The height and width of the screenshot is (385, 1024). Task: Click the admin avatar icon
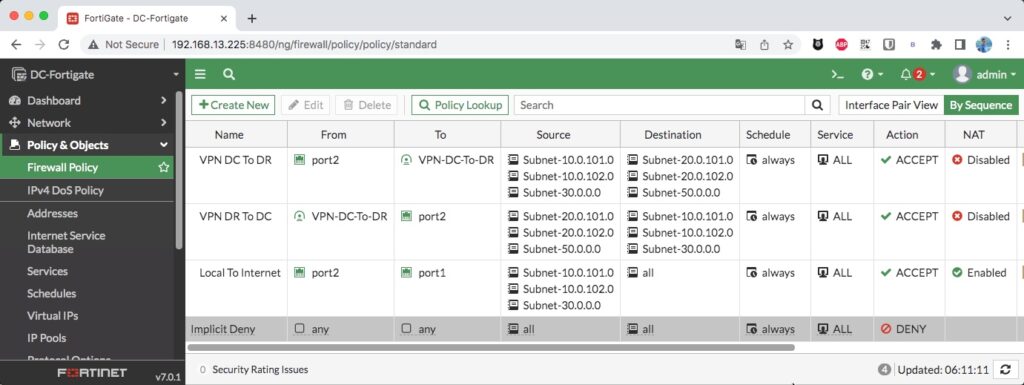click(962, 74)
